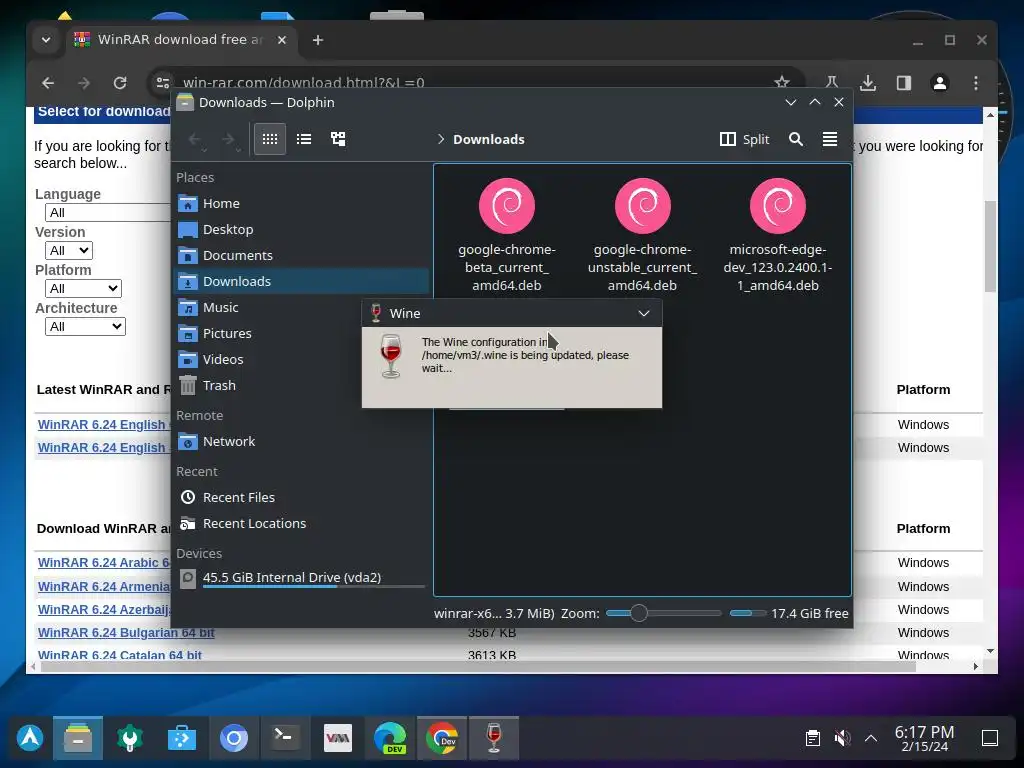
Task: Open Chrome tab search dropdown arrow
Action: [46, 40]
